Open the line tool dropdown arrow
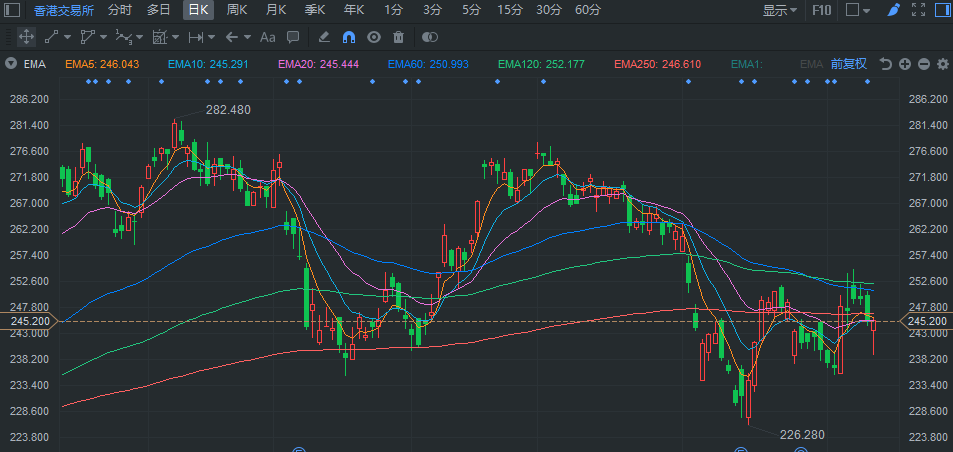Viewport: 953px width, 452px height. click(67, 38)
